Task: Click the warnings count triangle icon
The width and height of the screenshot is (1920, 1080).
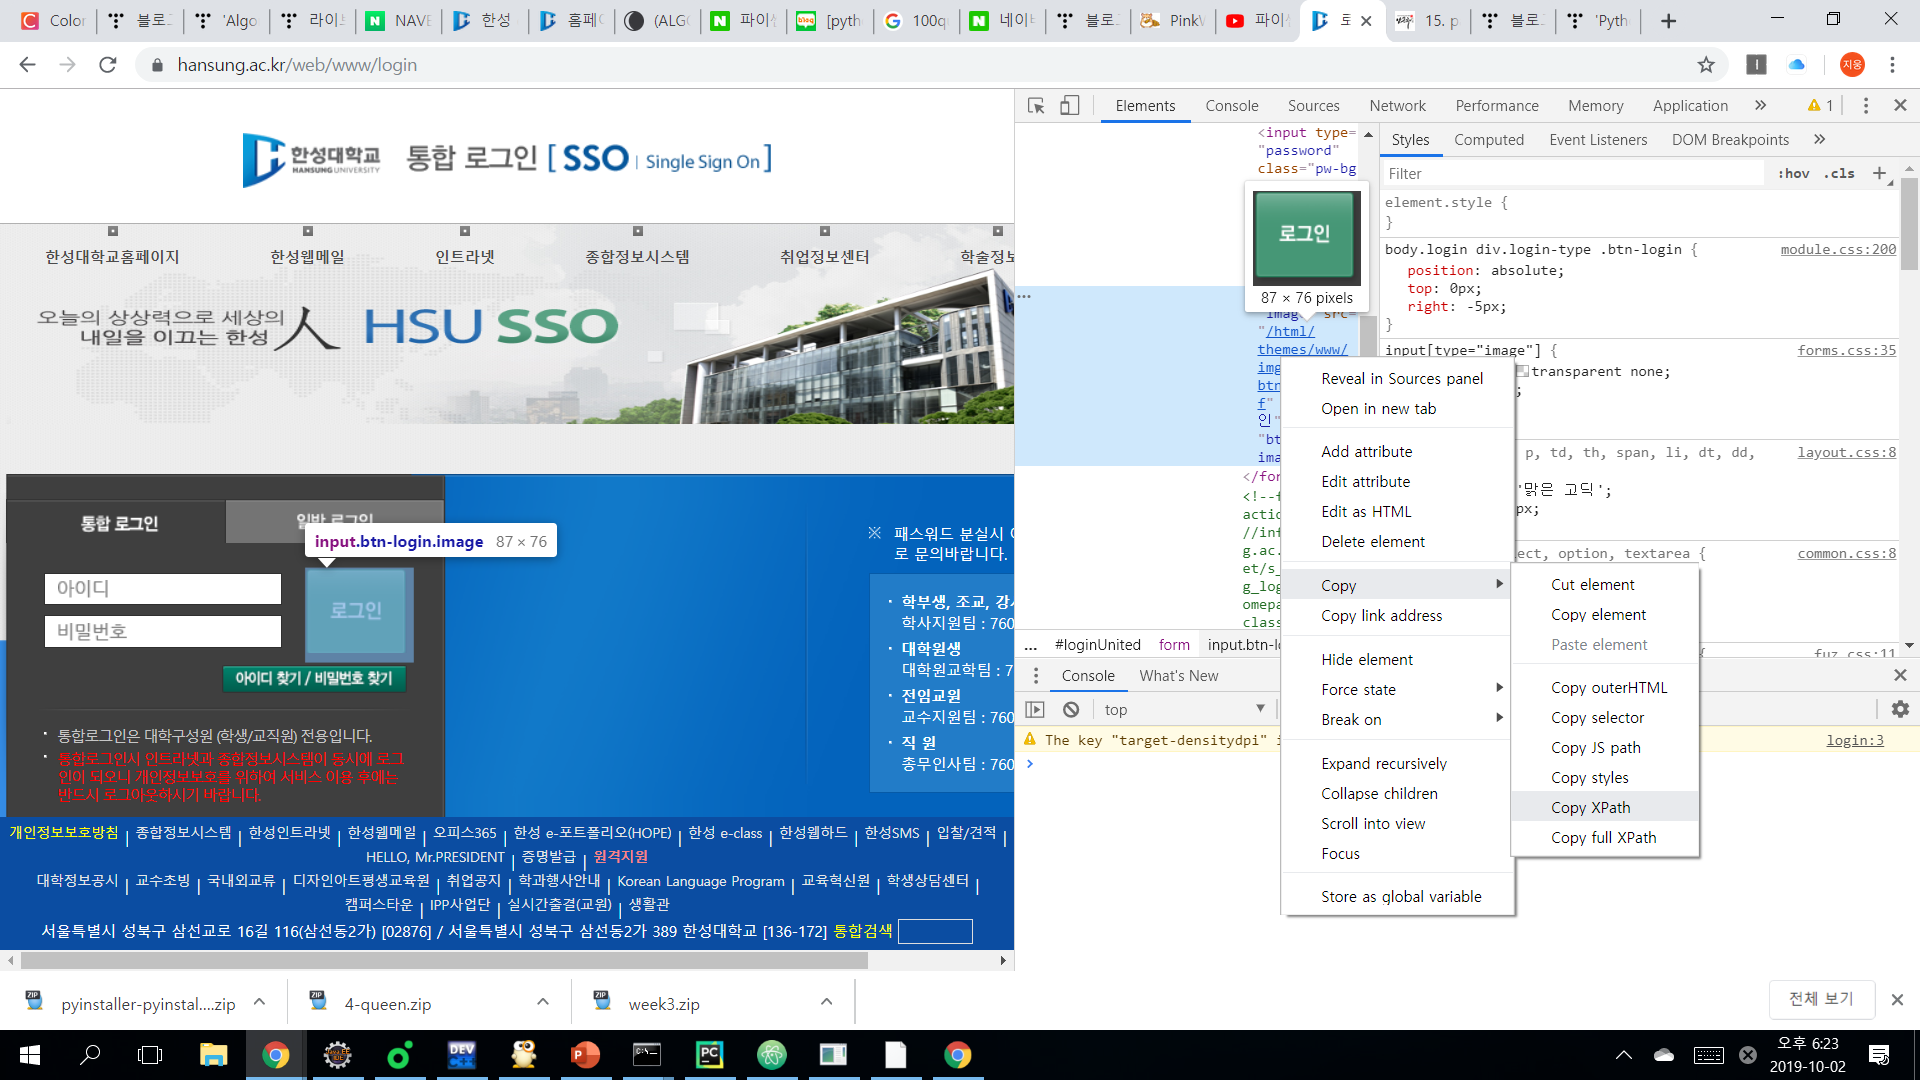Action: pyautogui.click(x=1814, y=106)
